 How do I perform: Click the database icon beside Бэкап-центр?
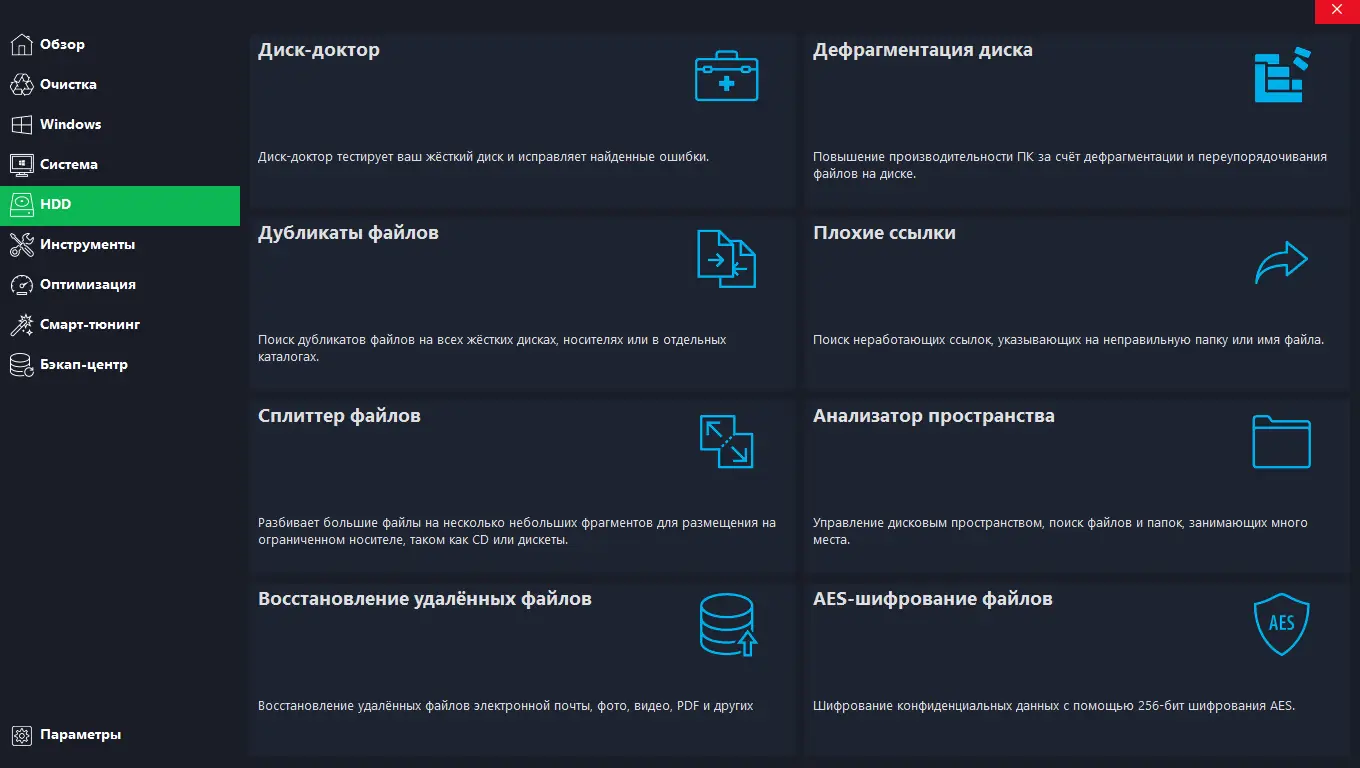point(21,364)
